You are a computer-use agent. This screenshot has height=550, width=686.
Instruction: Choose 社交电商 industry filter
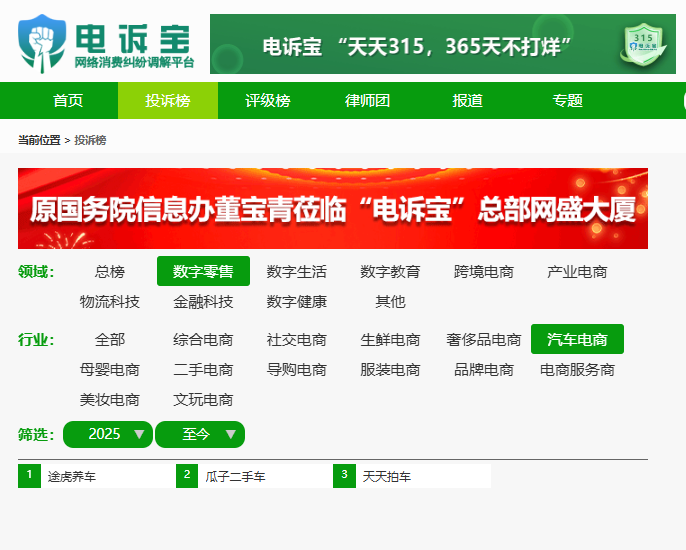pyautogui.click(x=297, y=339)
